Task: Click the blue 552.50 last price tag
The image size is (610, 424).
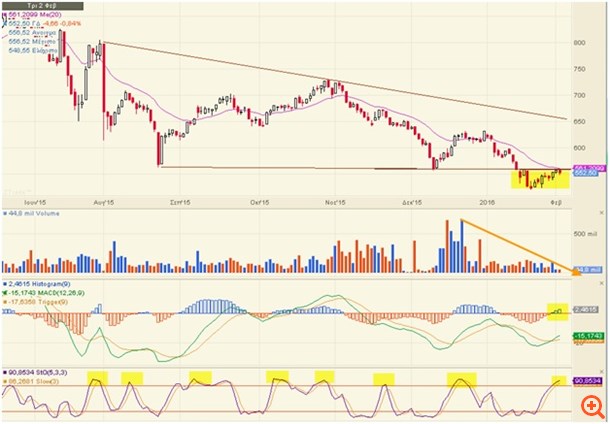Action: click(587, 174)
